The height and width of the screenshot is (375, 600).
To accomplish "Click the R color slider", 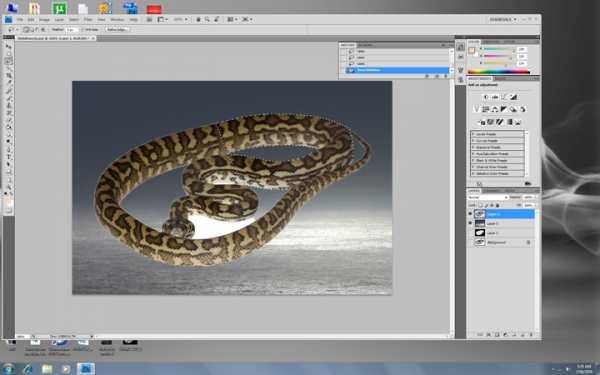I will pos(499,49).
